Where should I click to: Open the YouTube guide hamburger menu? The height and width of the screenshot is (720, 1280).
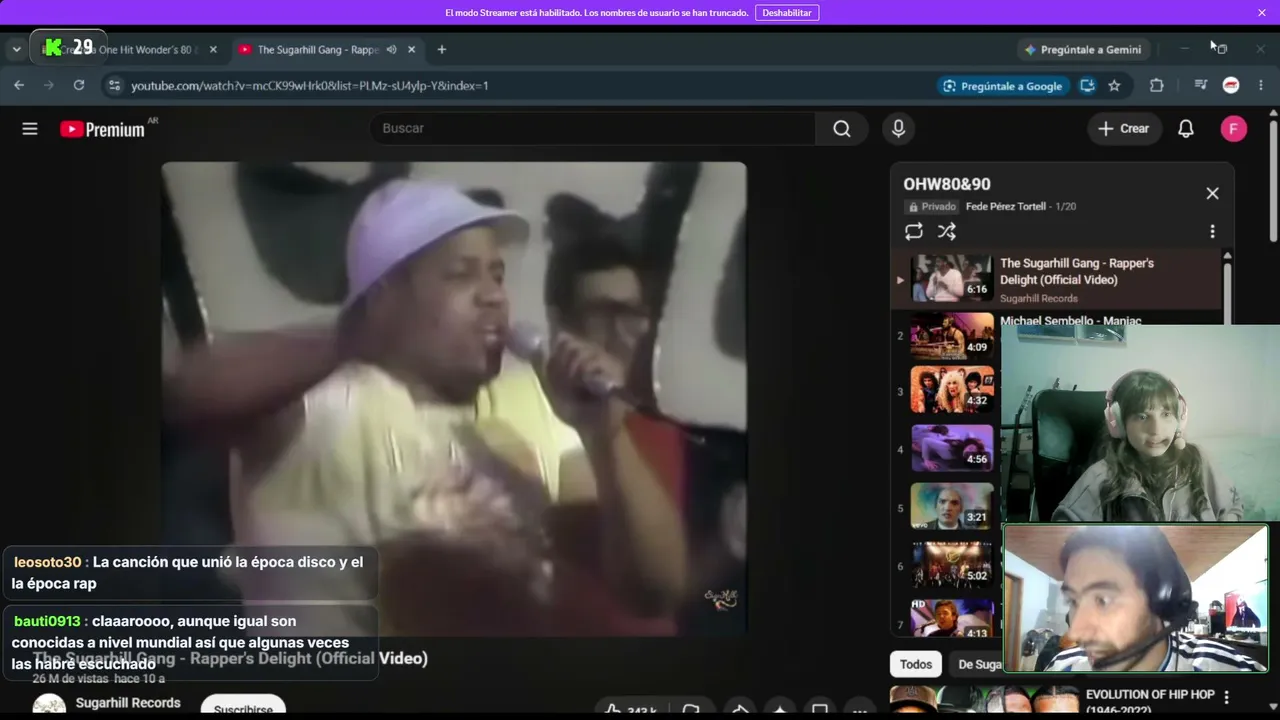[x=30, y=129]
